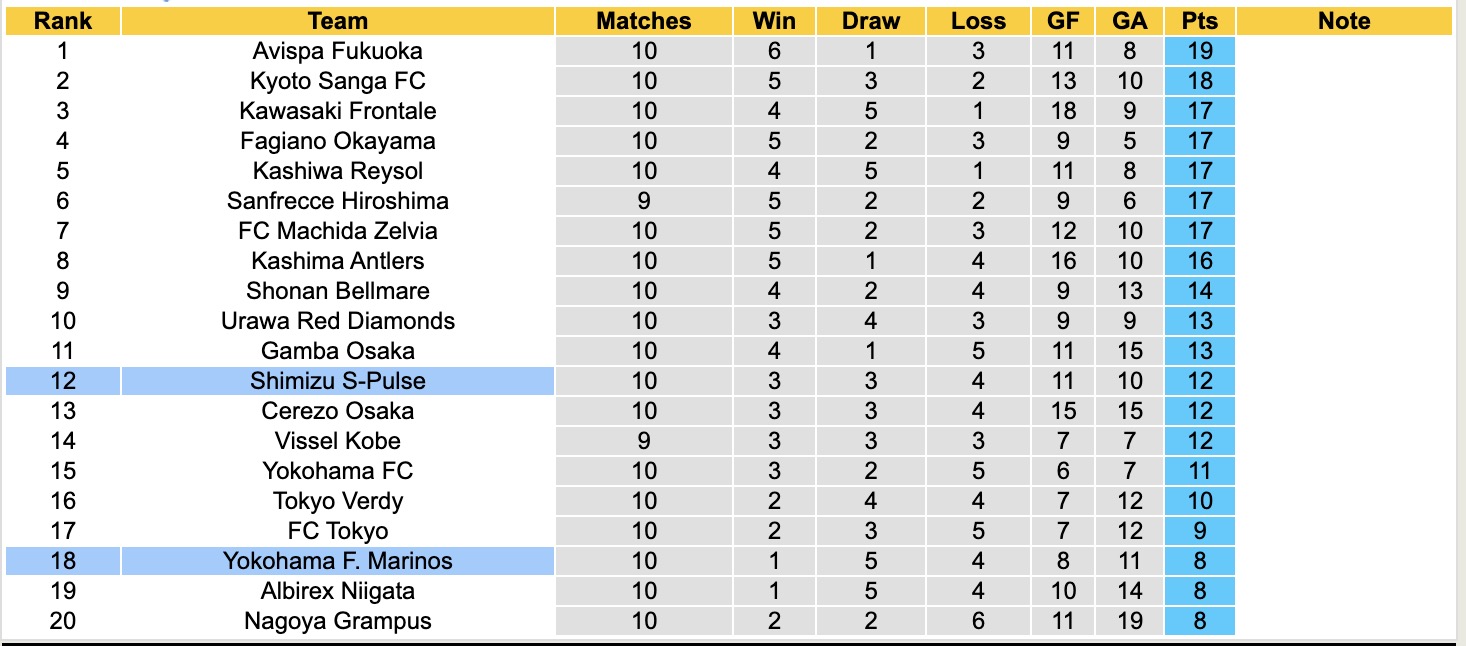Click the Matches column header
This screenshot has width=1466, height=646.
click(643, 21)
